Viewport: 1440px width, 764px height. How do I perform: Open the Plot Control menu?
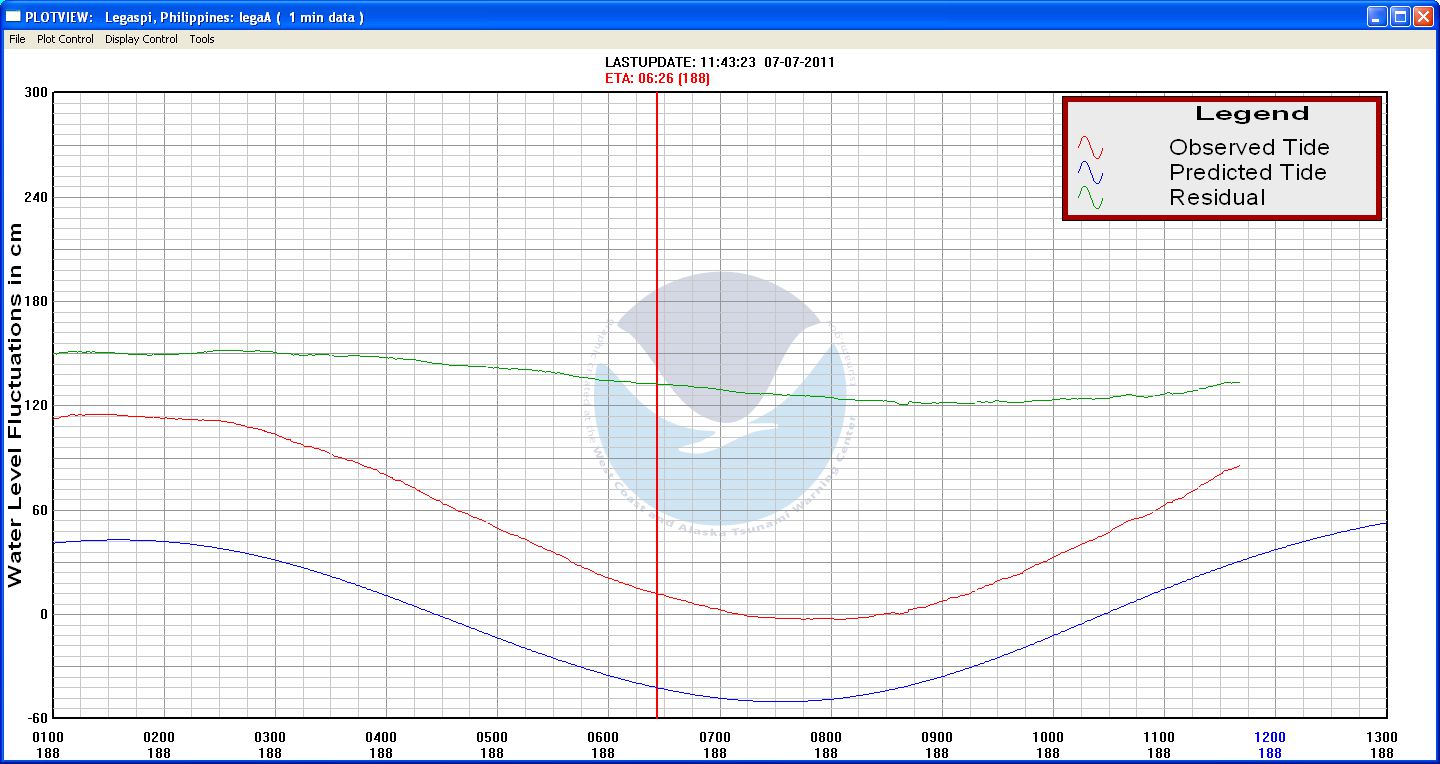65,39
